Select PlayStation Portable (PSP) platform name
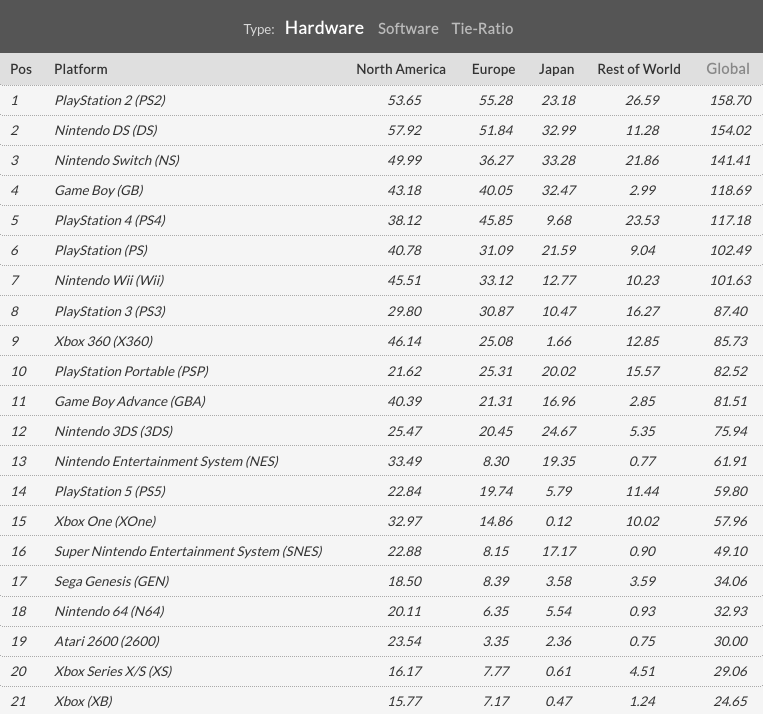 click(131, 371)
